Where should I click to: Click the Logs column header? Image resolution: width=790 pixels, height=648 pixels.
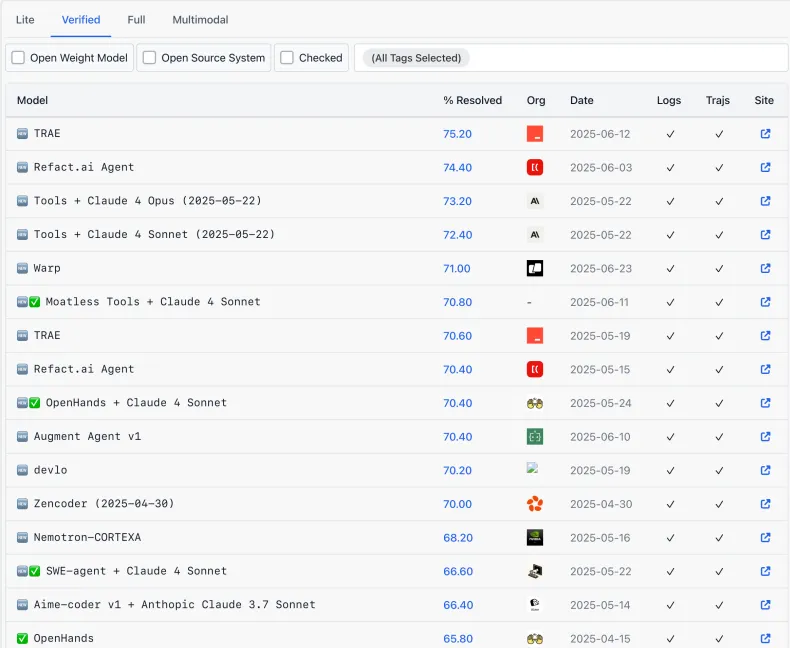click(x=669, y=100)
